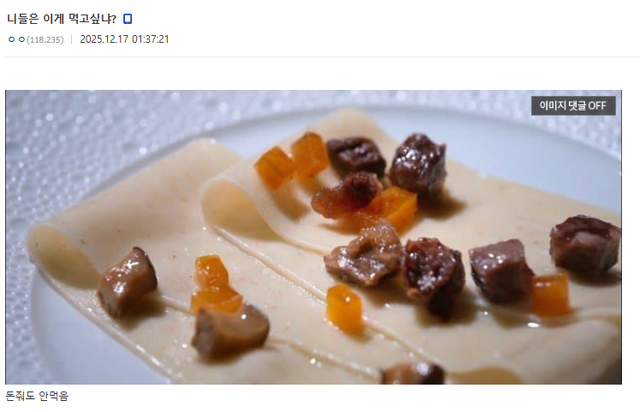Toggle the 이미지 댓글 OFF button
The width and height of the screenshot is (640, 412).
[573, 106]
